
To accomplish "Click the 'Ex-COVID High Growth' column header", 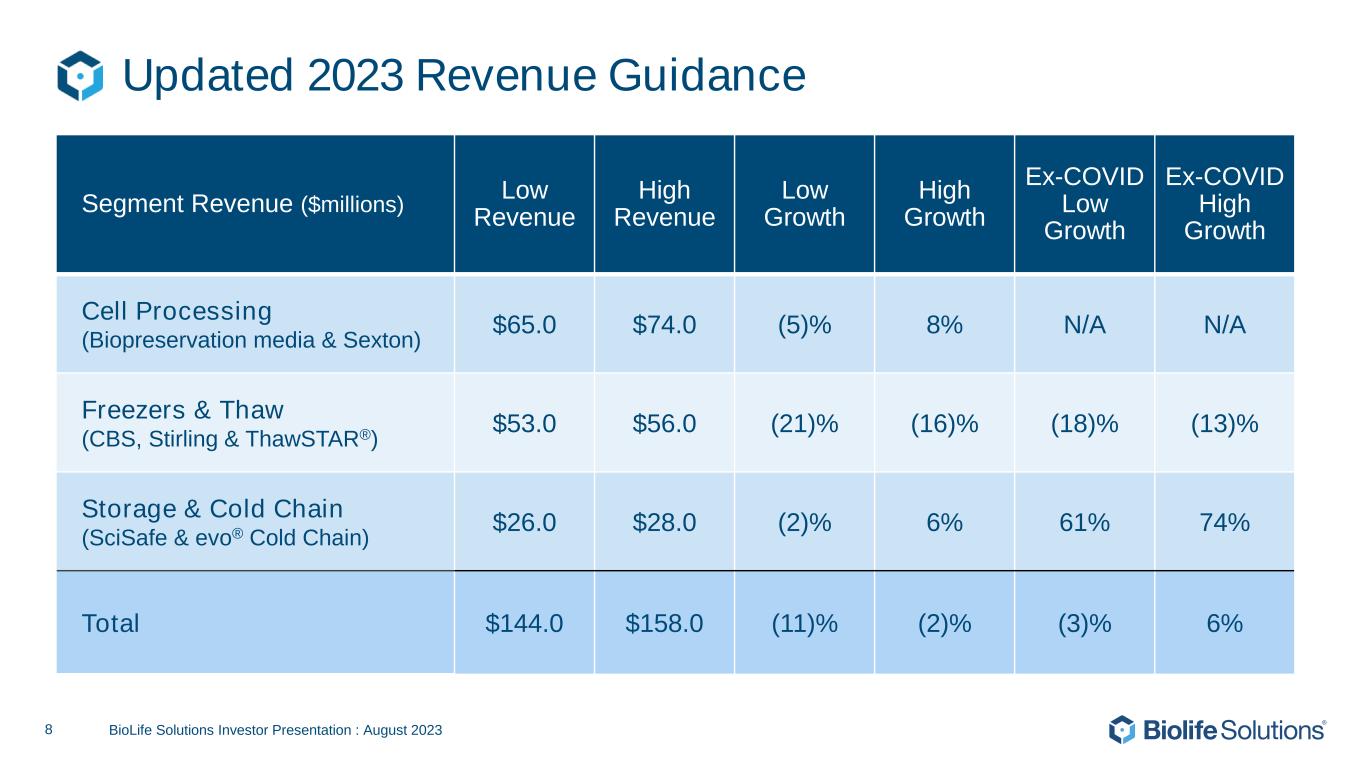I will coord(1224,204).
